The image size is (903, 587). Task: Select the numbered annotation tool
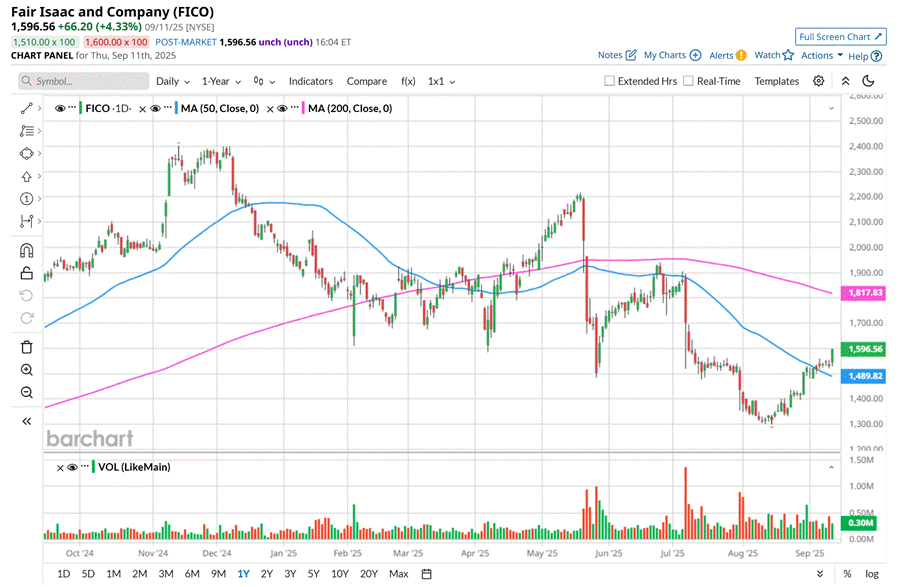(26, 199)
